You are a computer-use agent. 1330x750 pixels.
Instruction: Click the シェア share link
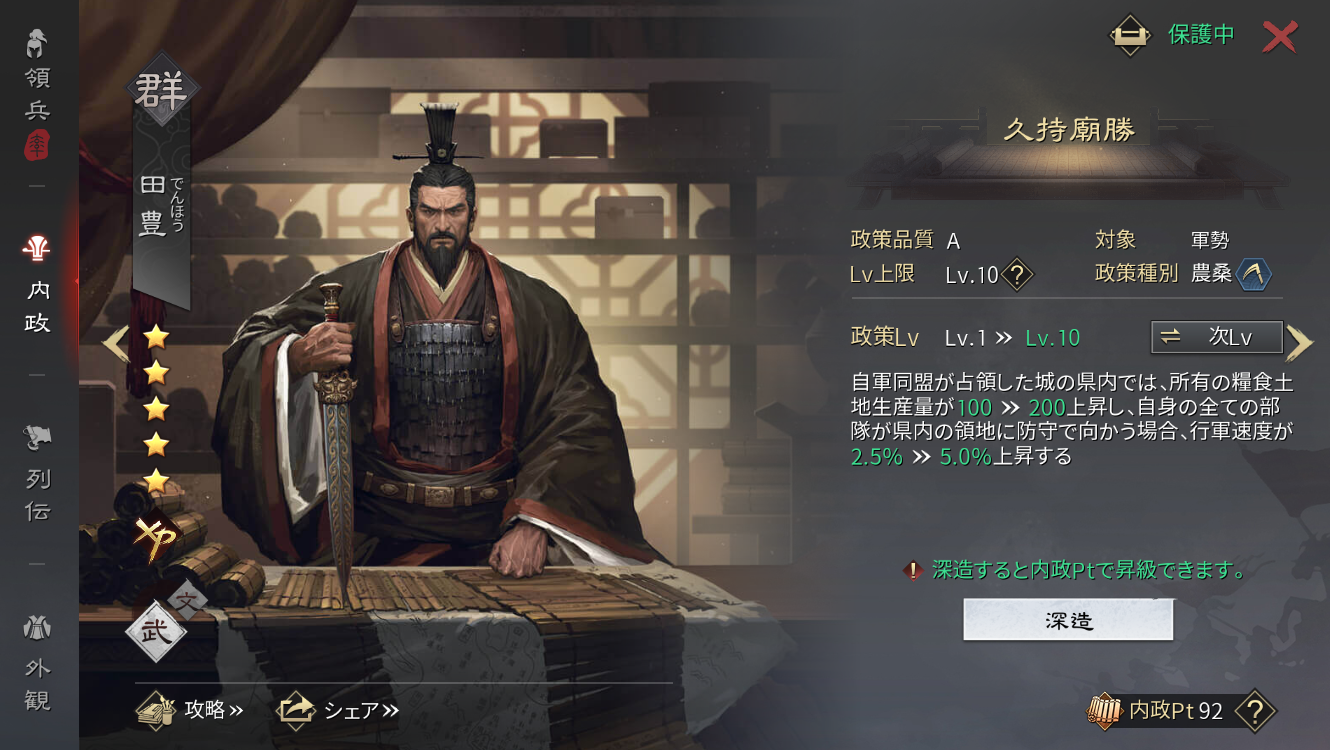pos(338,710)
